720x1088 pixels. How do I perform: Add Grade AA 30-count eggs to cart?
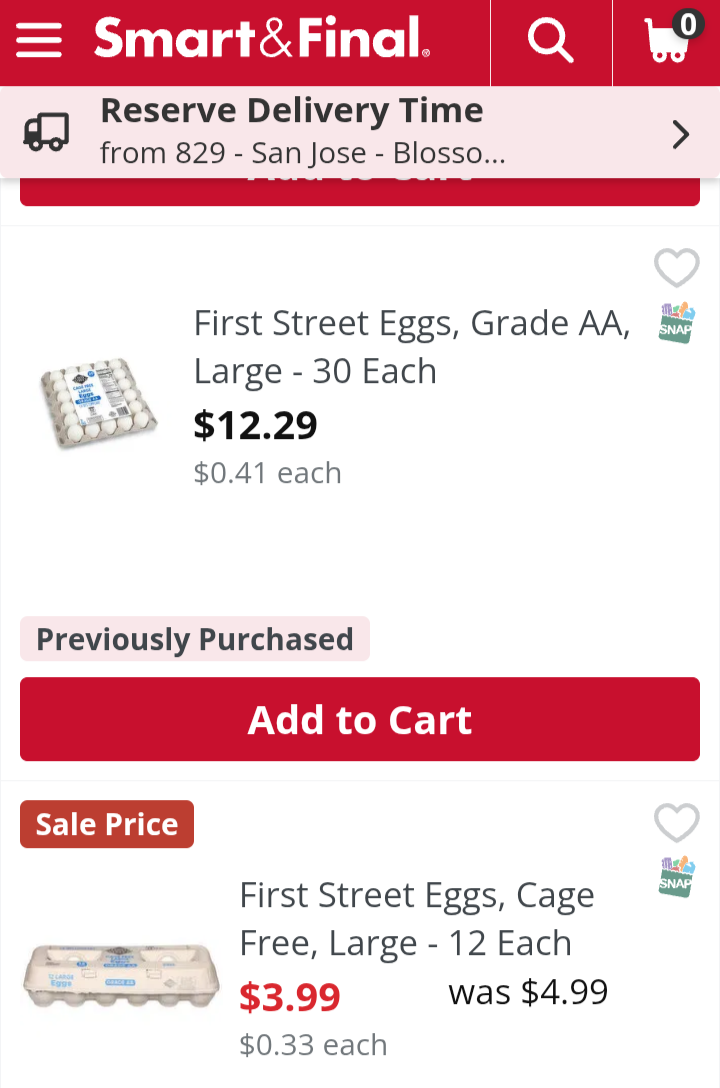(x=360, y=720)
